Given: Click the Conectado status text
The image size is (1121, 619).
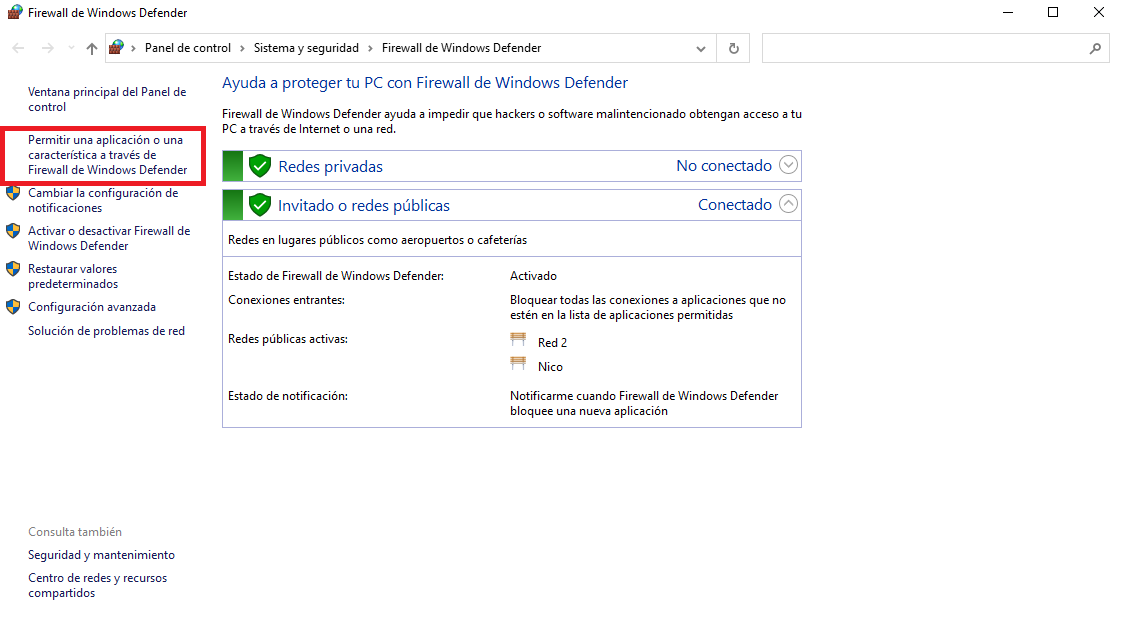Looking at the screenshot, I should pyautogui.click(x=735, y=204).
